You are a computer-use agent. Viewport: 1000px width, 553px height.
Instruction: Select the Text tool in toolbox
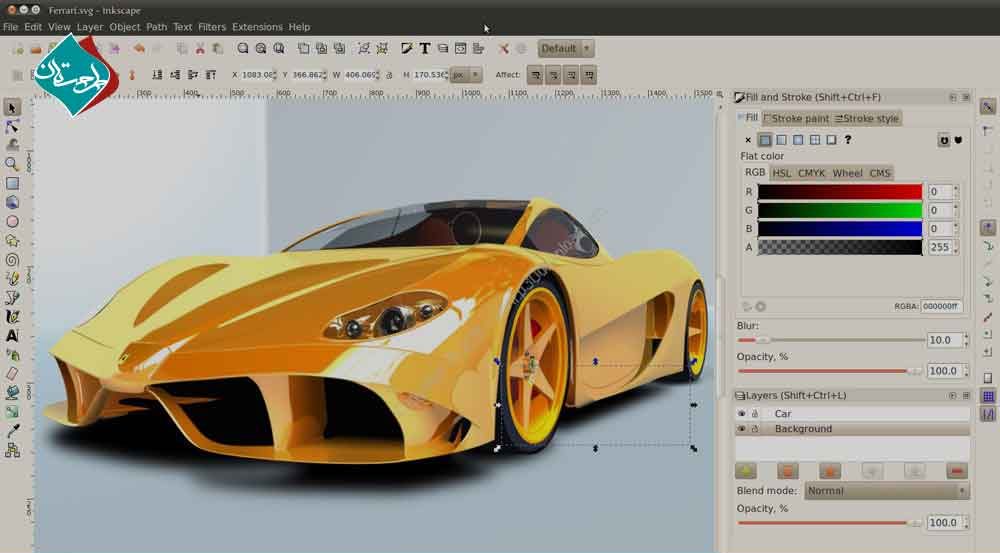(x=12, y=335)
